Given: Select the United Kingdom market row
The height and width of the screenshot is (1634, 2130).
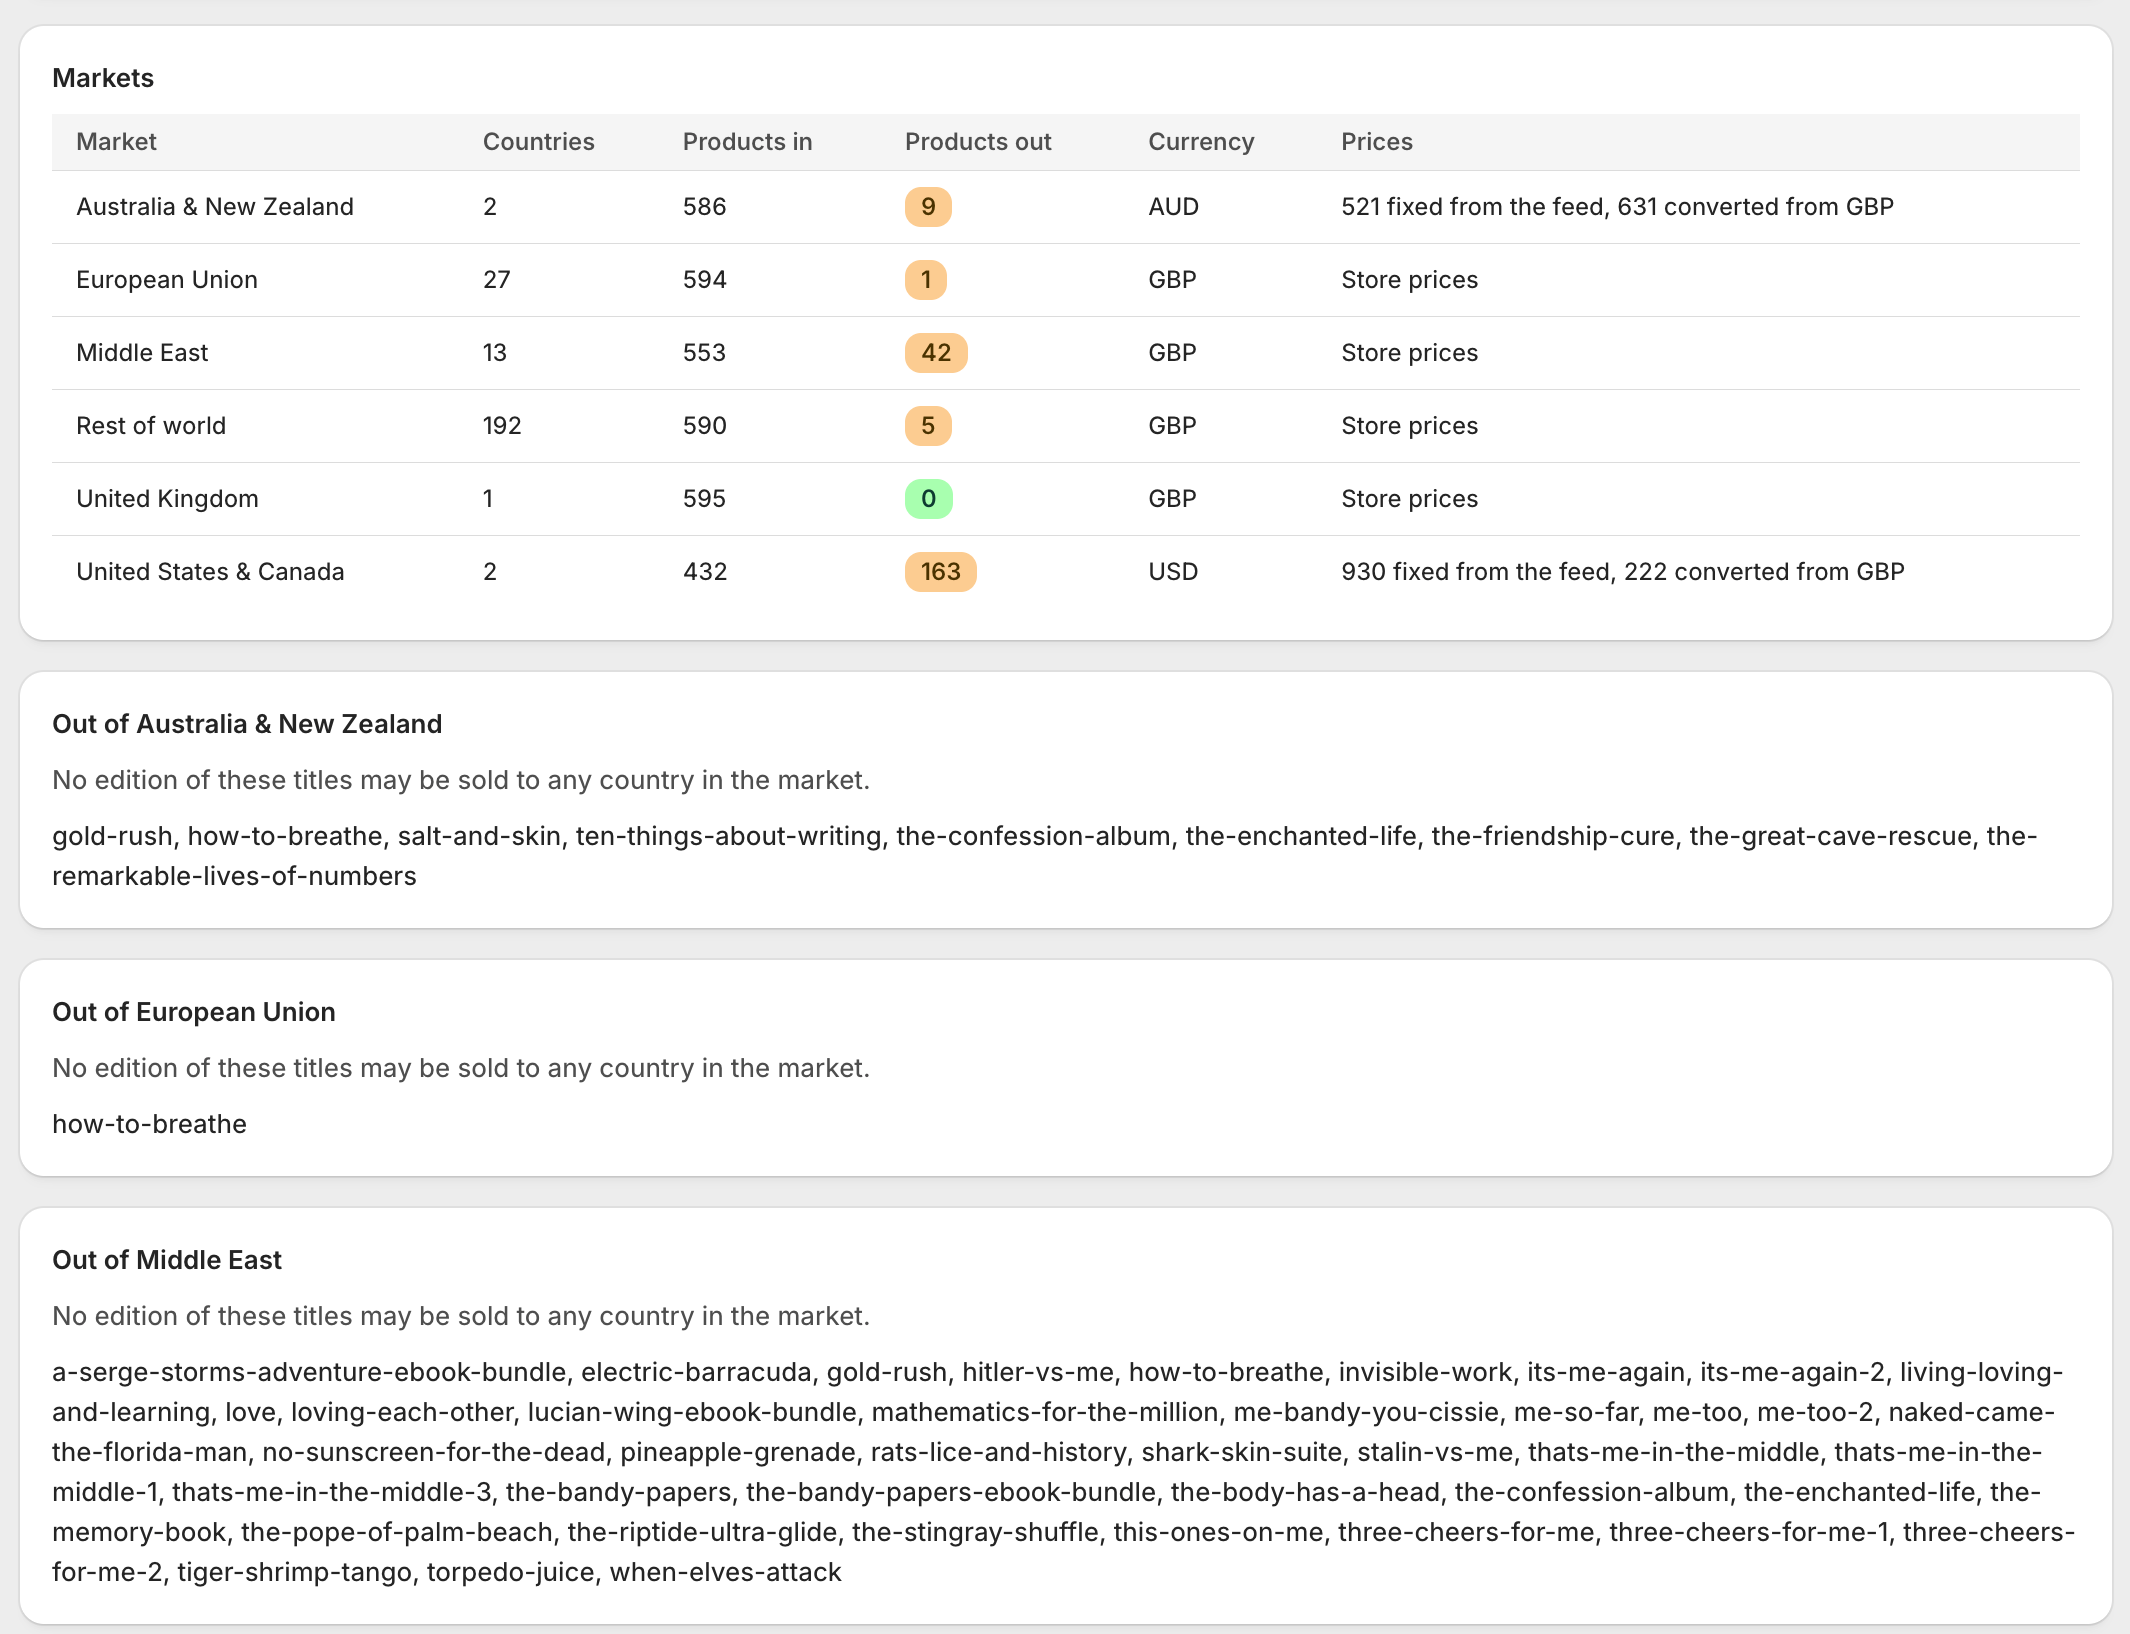Looking at the screenshot, I should pos(1066,499).
